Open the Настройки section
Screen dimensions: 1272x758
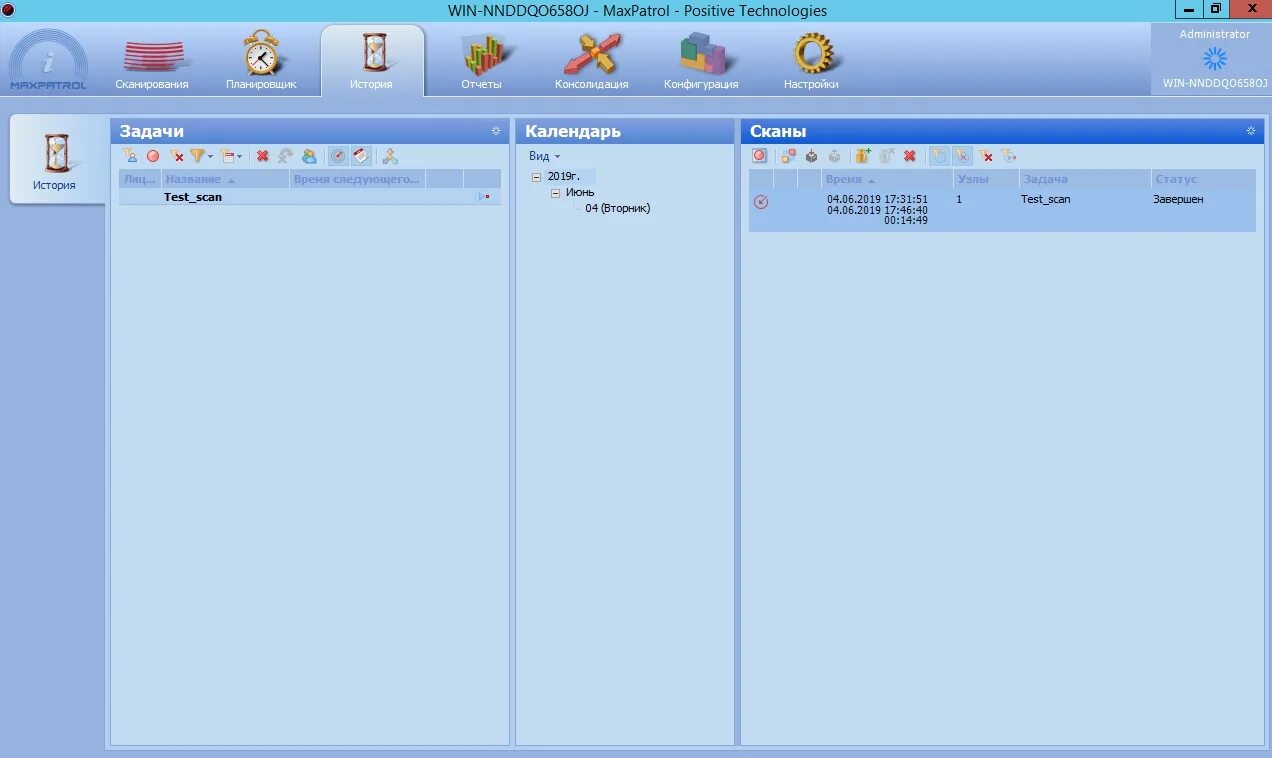tap(811, 62)
